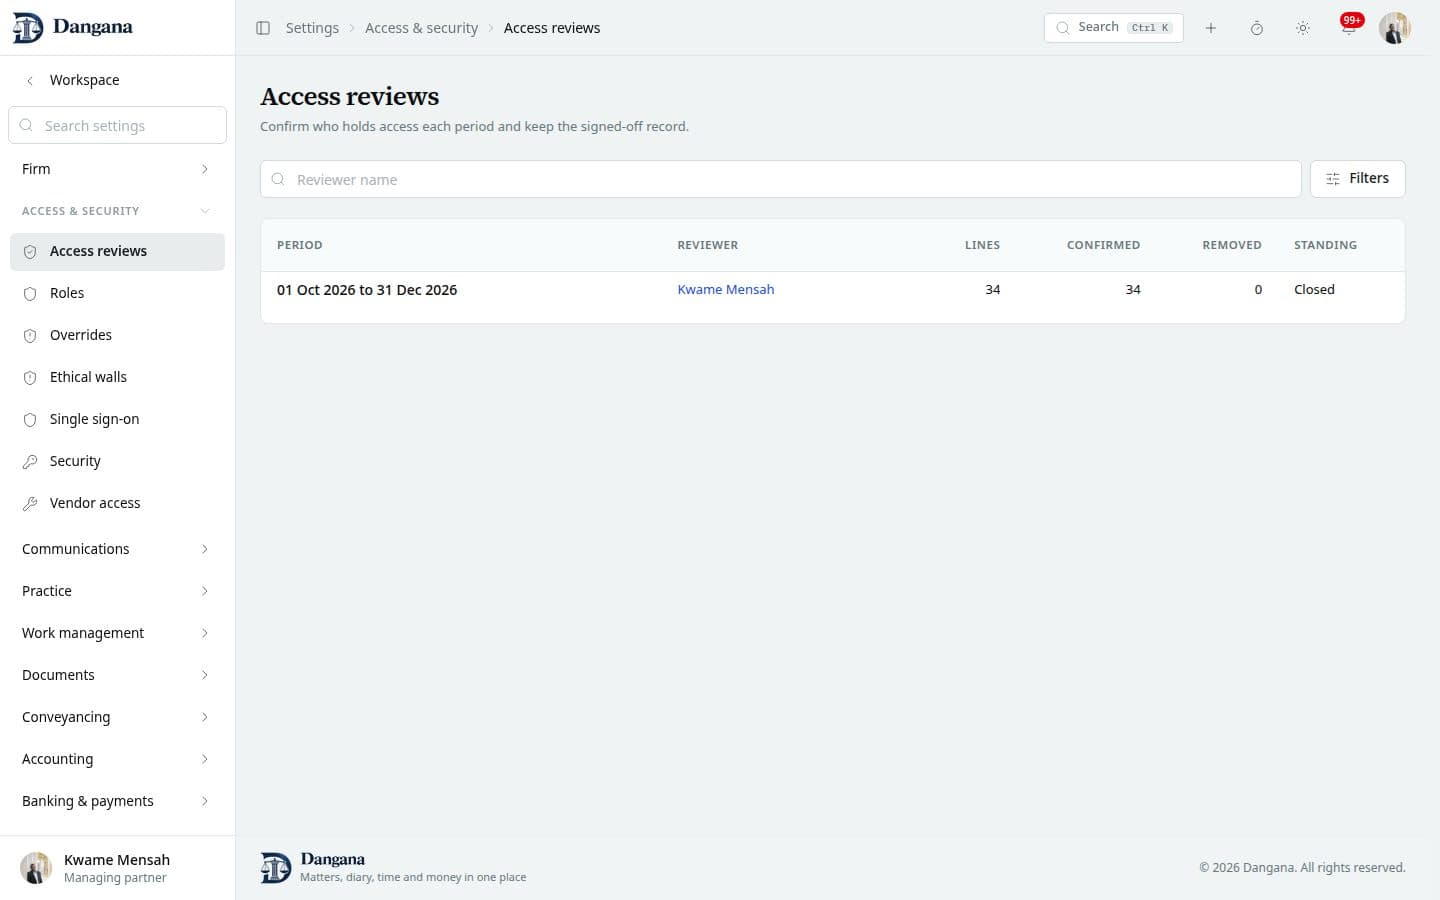1440x900 pixels.
Task: Expand Banking & payments section
Action: click(117, 801)
